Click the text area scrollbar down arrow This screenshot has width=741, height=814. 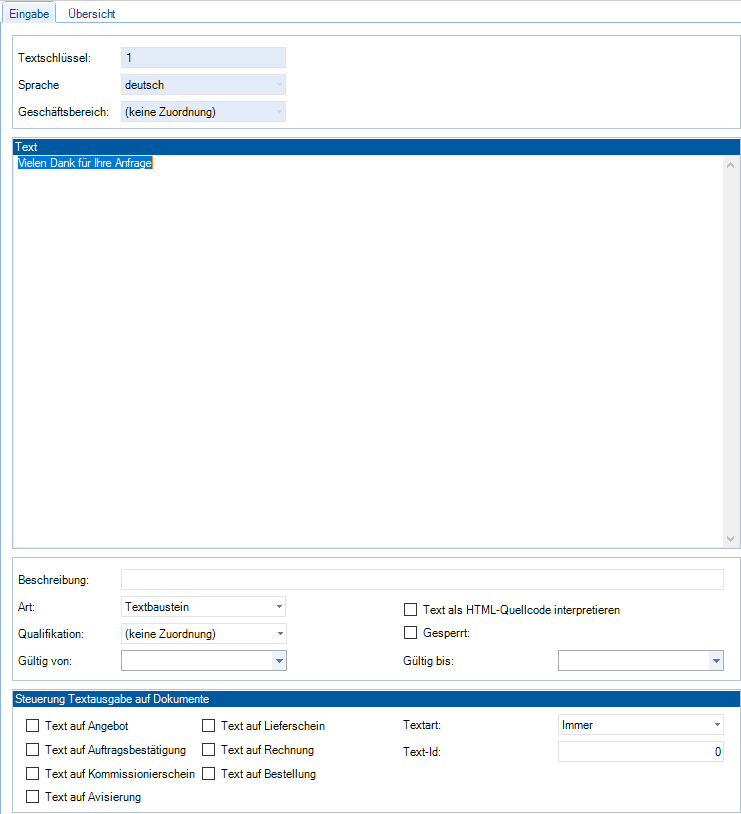pyautogui.click(x=732, y=538)
